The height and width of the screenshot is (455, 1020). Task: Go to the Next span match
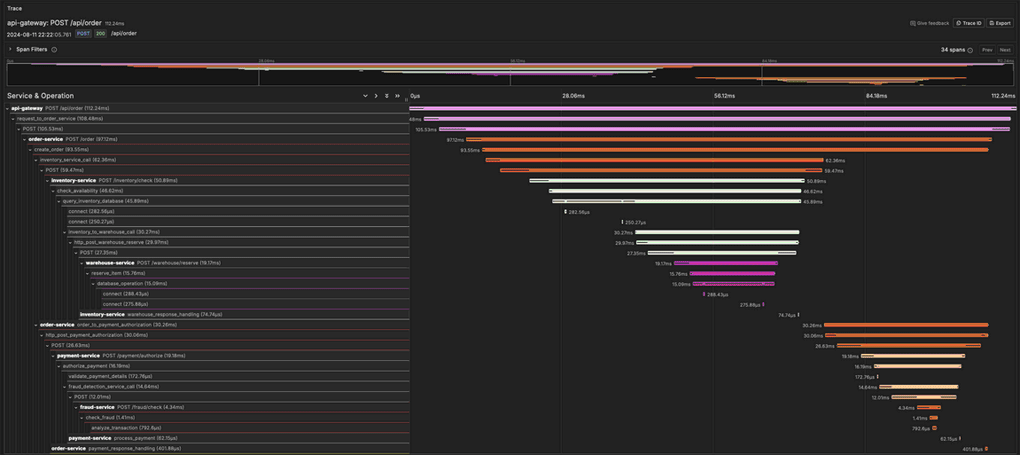(1004, 50)
